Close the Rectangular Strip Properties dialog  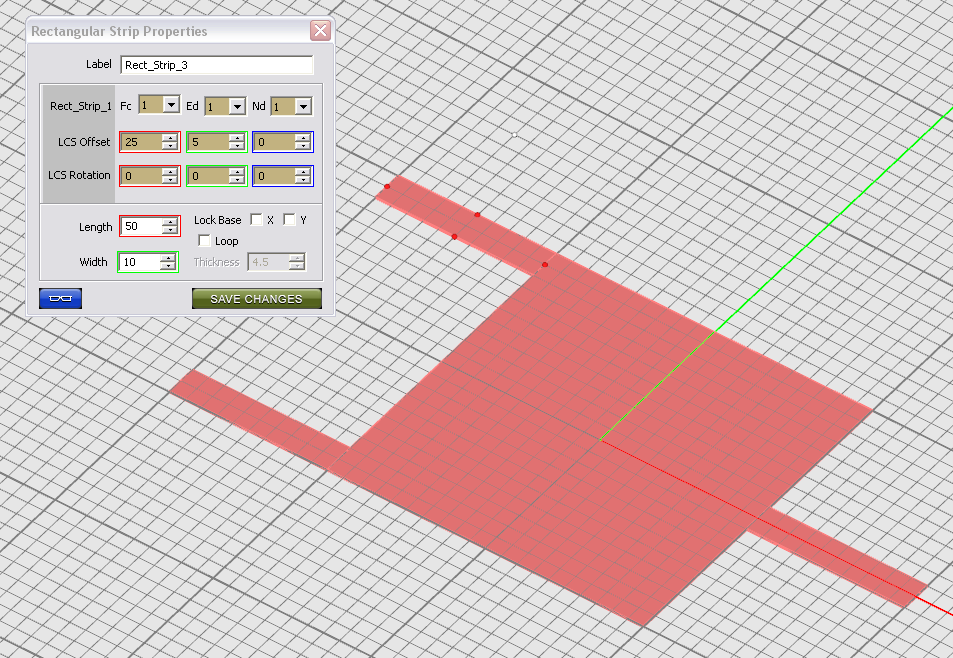(x=320, y=31)
